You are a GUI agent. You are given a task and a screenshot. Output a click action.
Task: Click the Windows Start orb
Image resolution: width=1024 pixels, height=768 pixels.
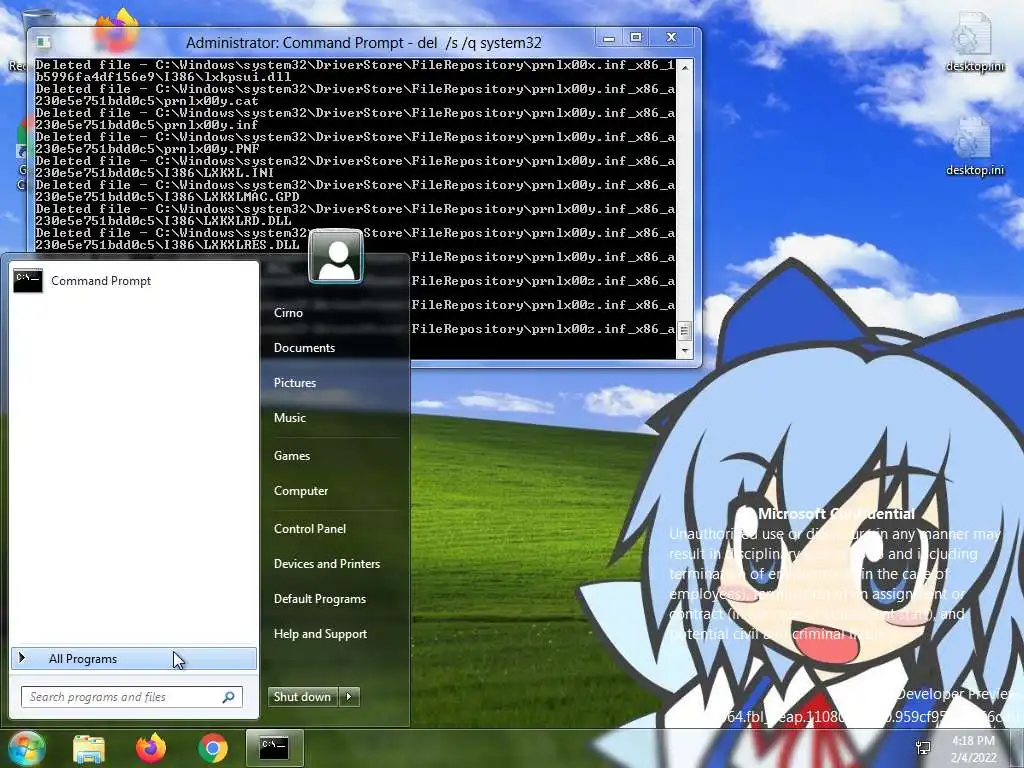pos(26,748)
